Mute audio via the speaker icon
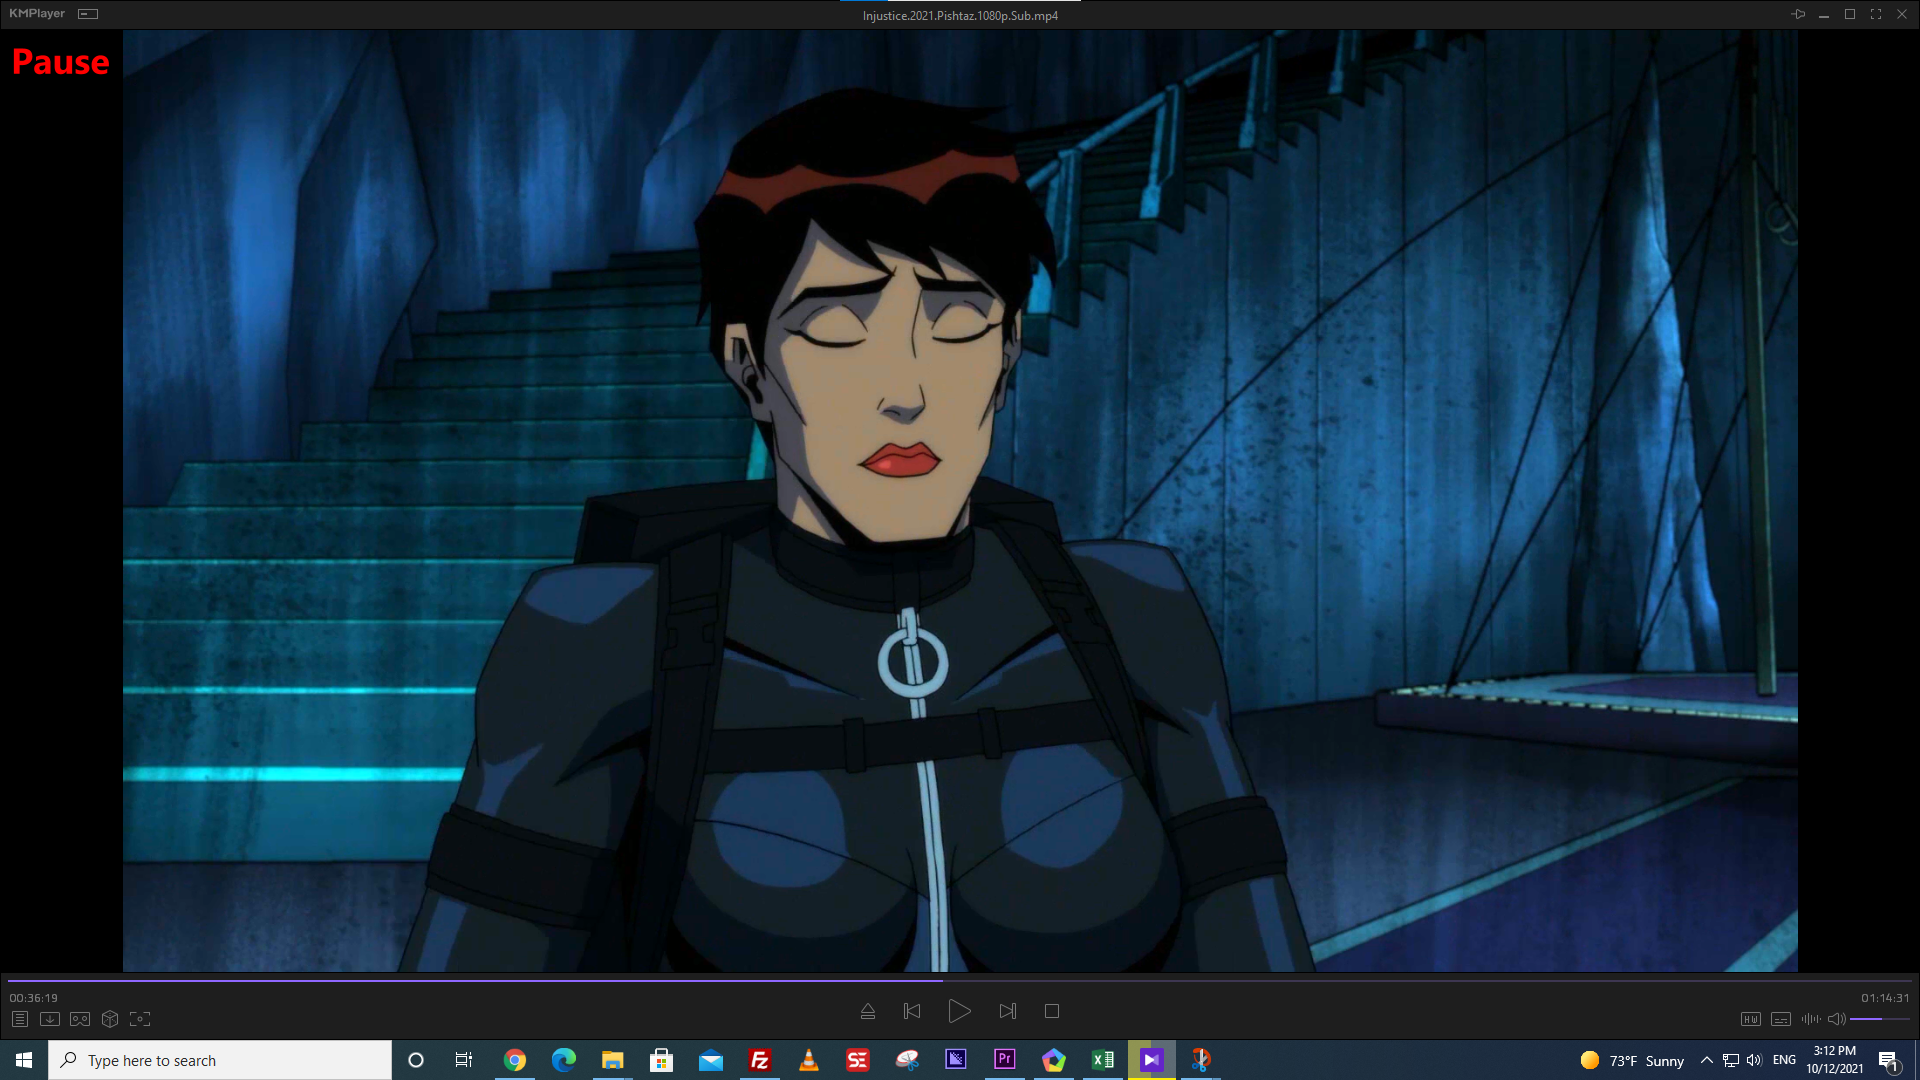The image size is (1920, 1080). coord(1836,1019)
